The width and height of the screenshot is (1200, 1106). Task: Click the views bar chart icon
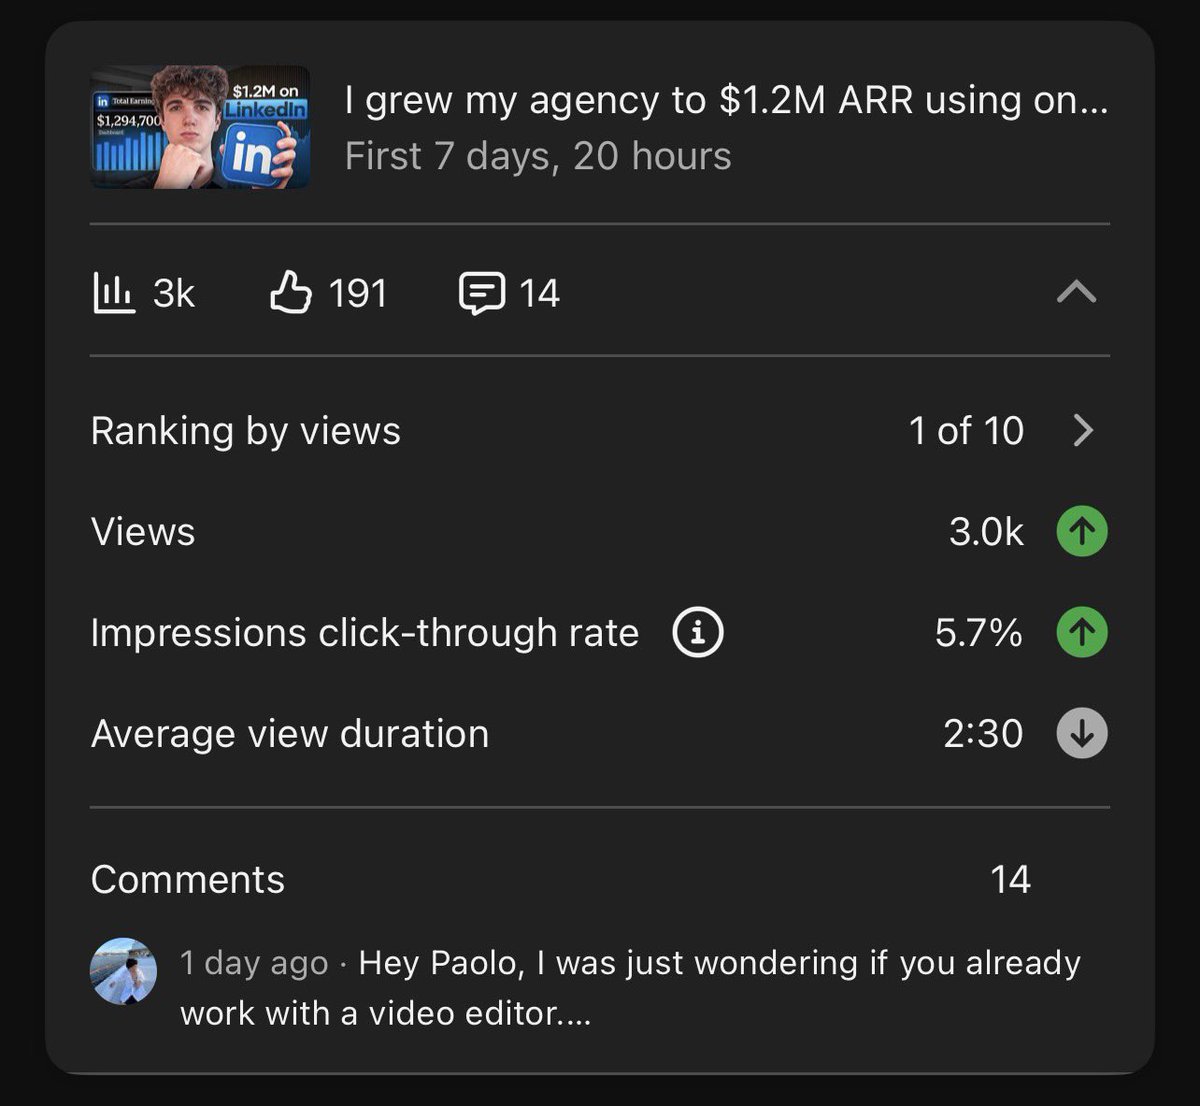click(114, 293)
